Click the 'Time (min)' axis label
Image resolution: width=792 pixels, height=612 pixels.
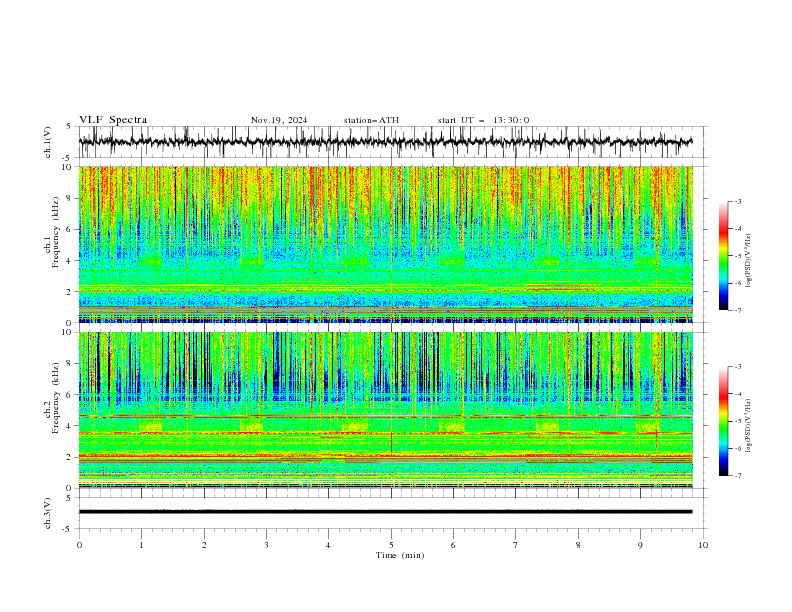point(400,555)
